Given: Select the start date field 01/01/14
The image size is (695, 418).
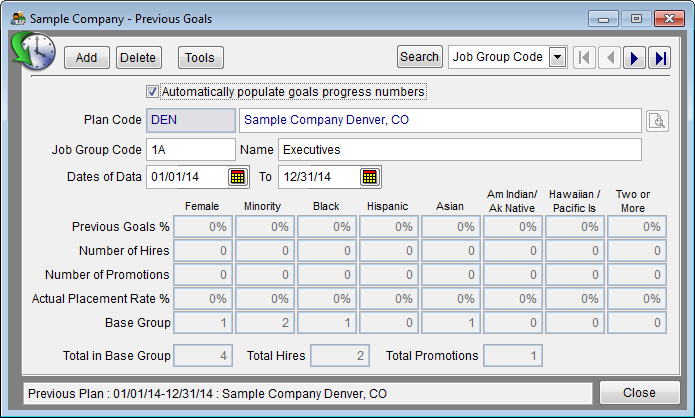Looking at the screenshot, I should (x=186, y=177).
